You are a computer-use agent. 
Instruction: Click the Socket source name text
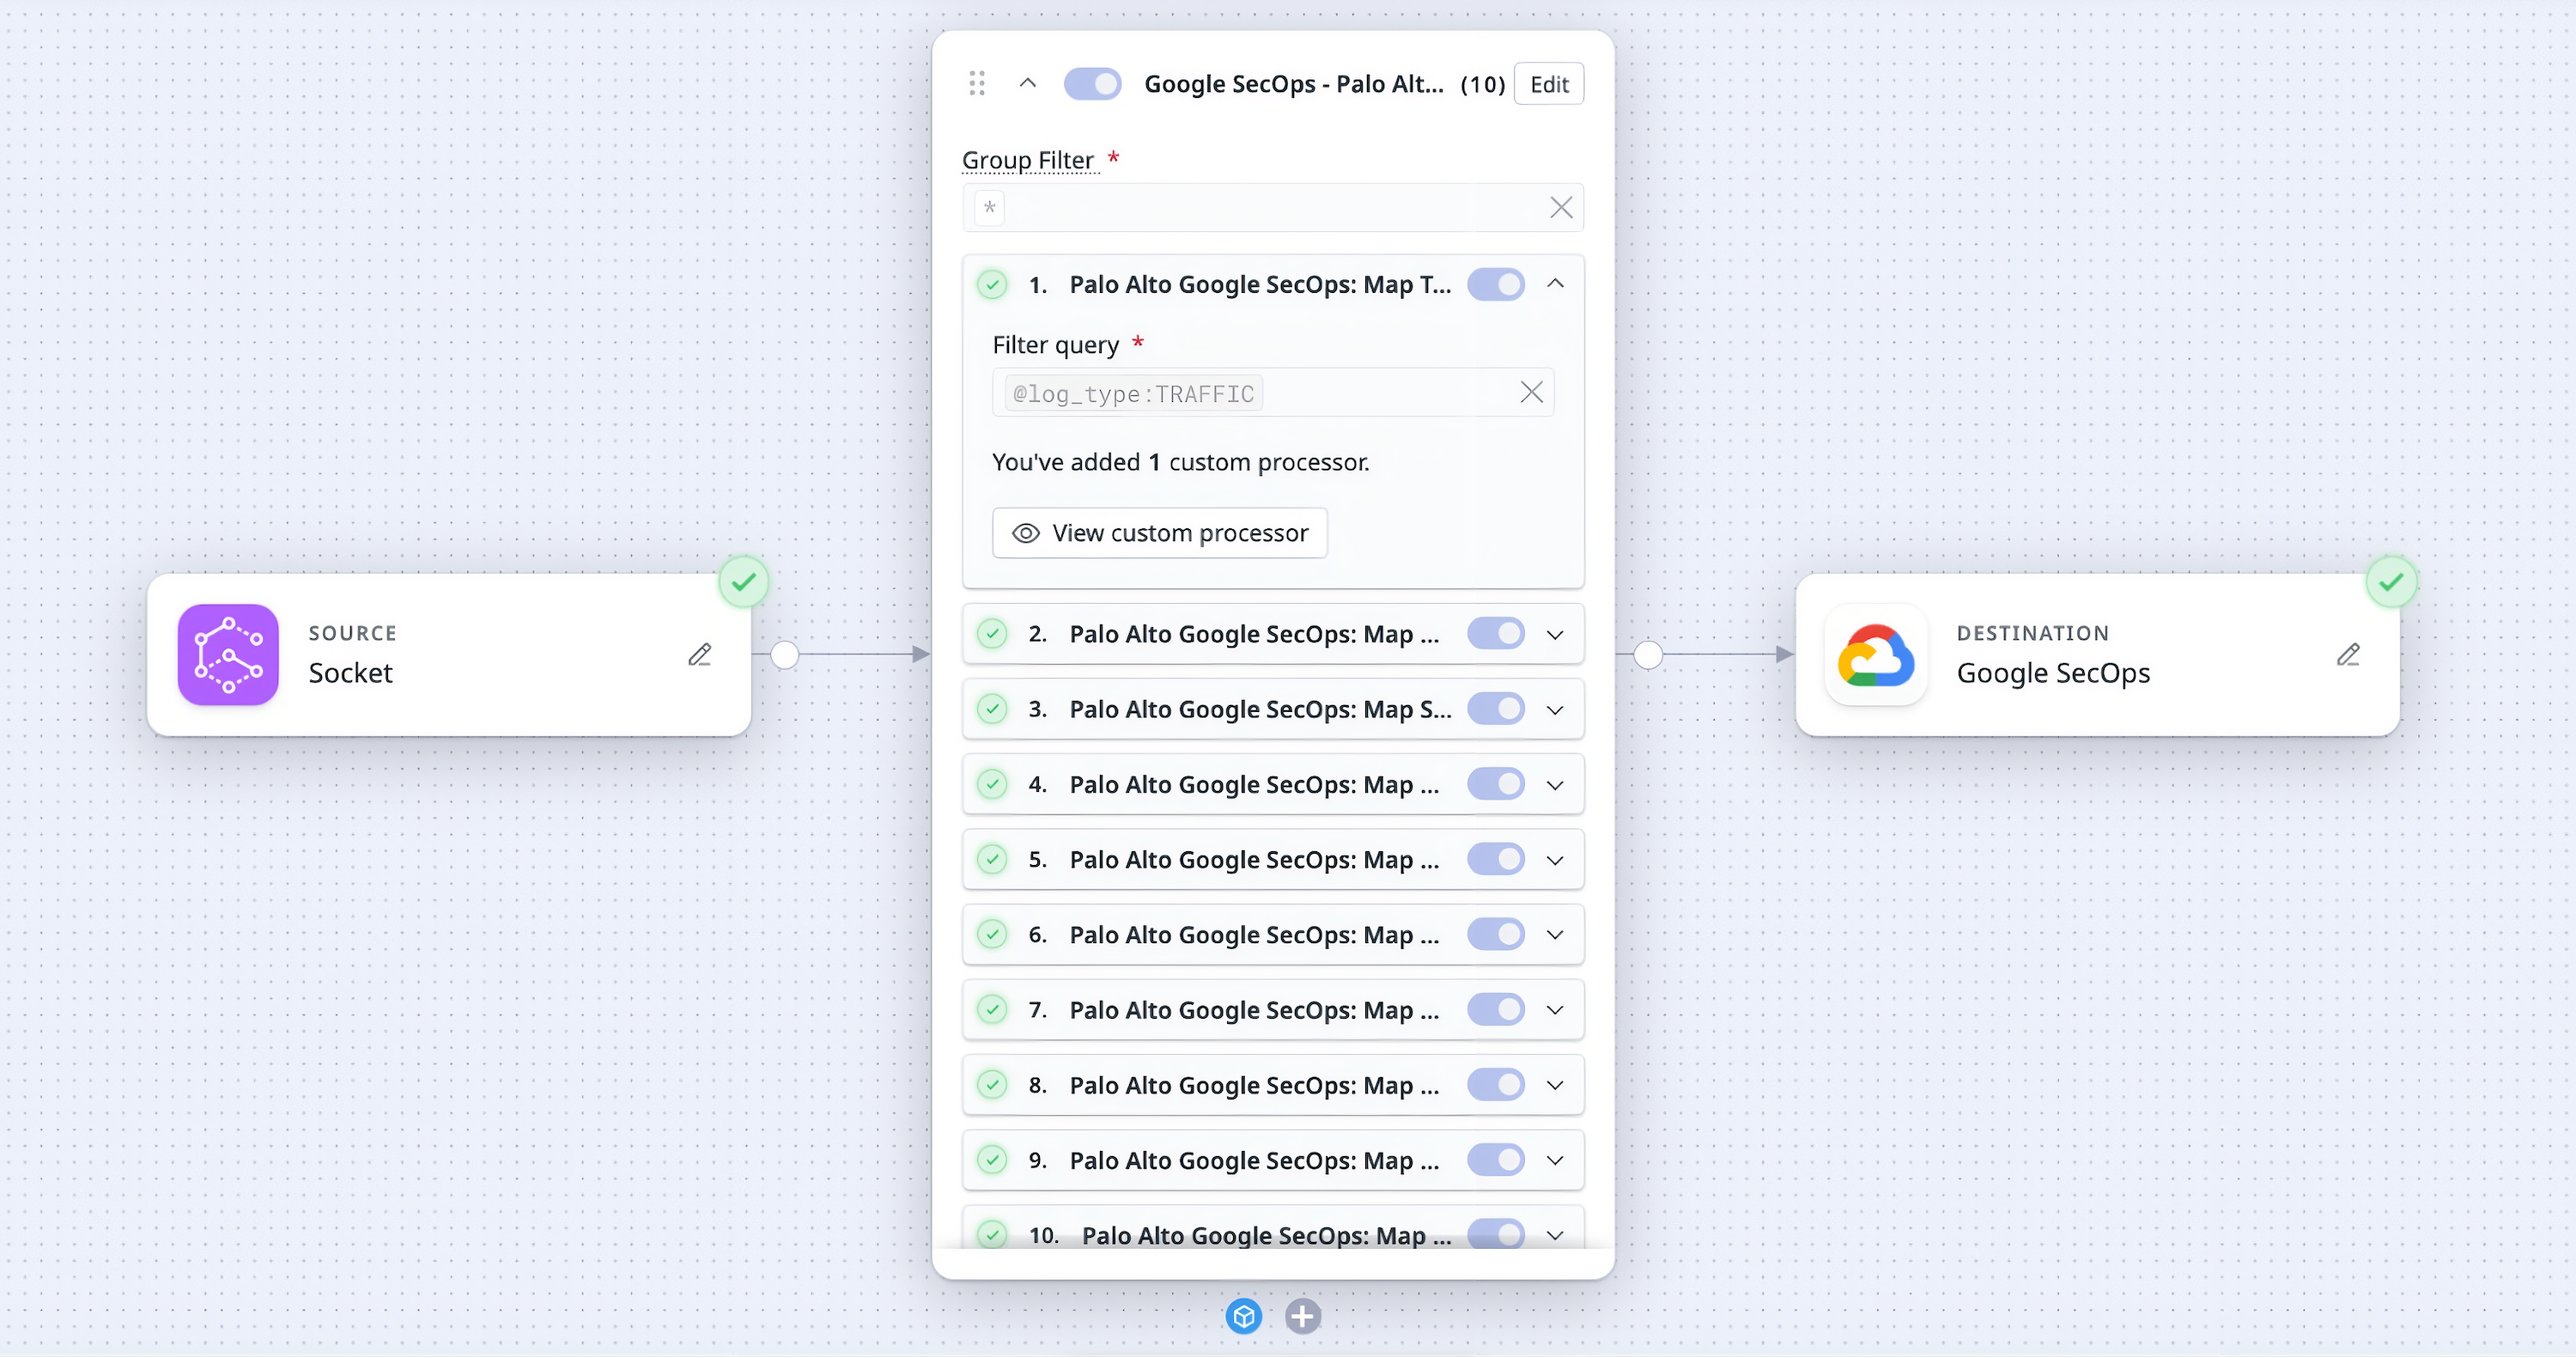coord(350,673)
